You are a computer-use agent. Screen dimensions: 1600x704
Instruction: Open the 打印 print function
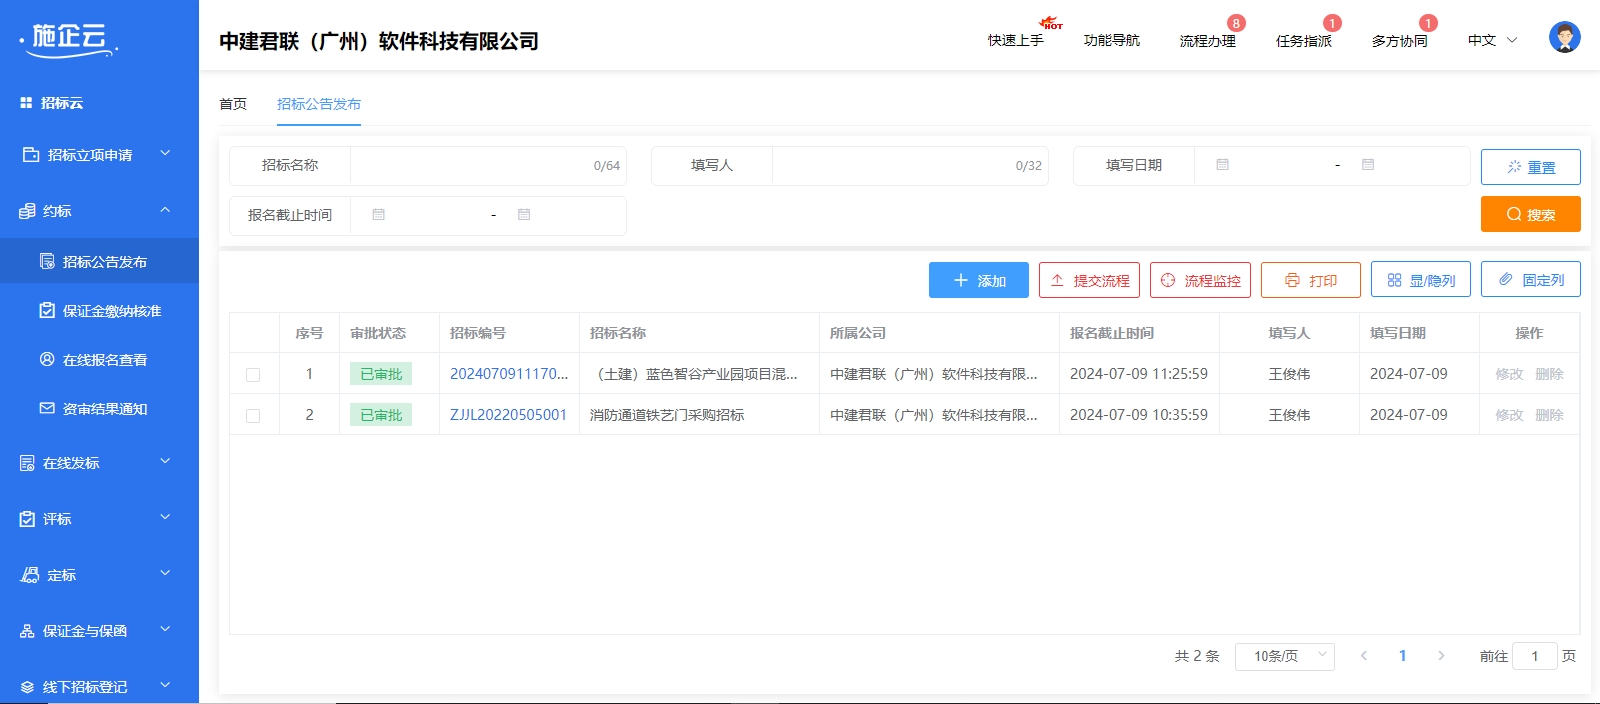coord(1310,280)
